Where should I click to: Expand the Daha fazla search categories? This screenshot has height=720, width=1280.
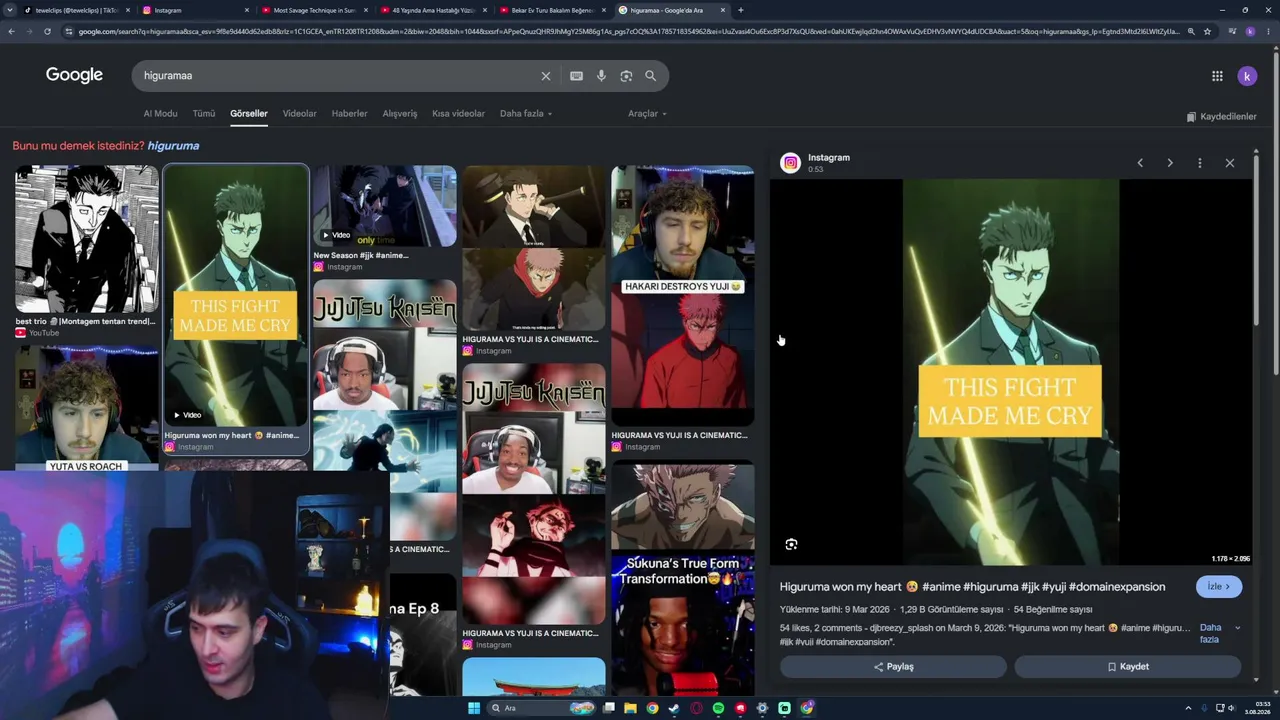click(x=526, y=114)
